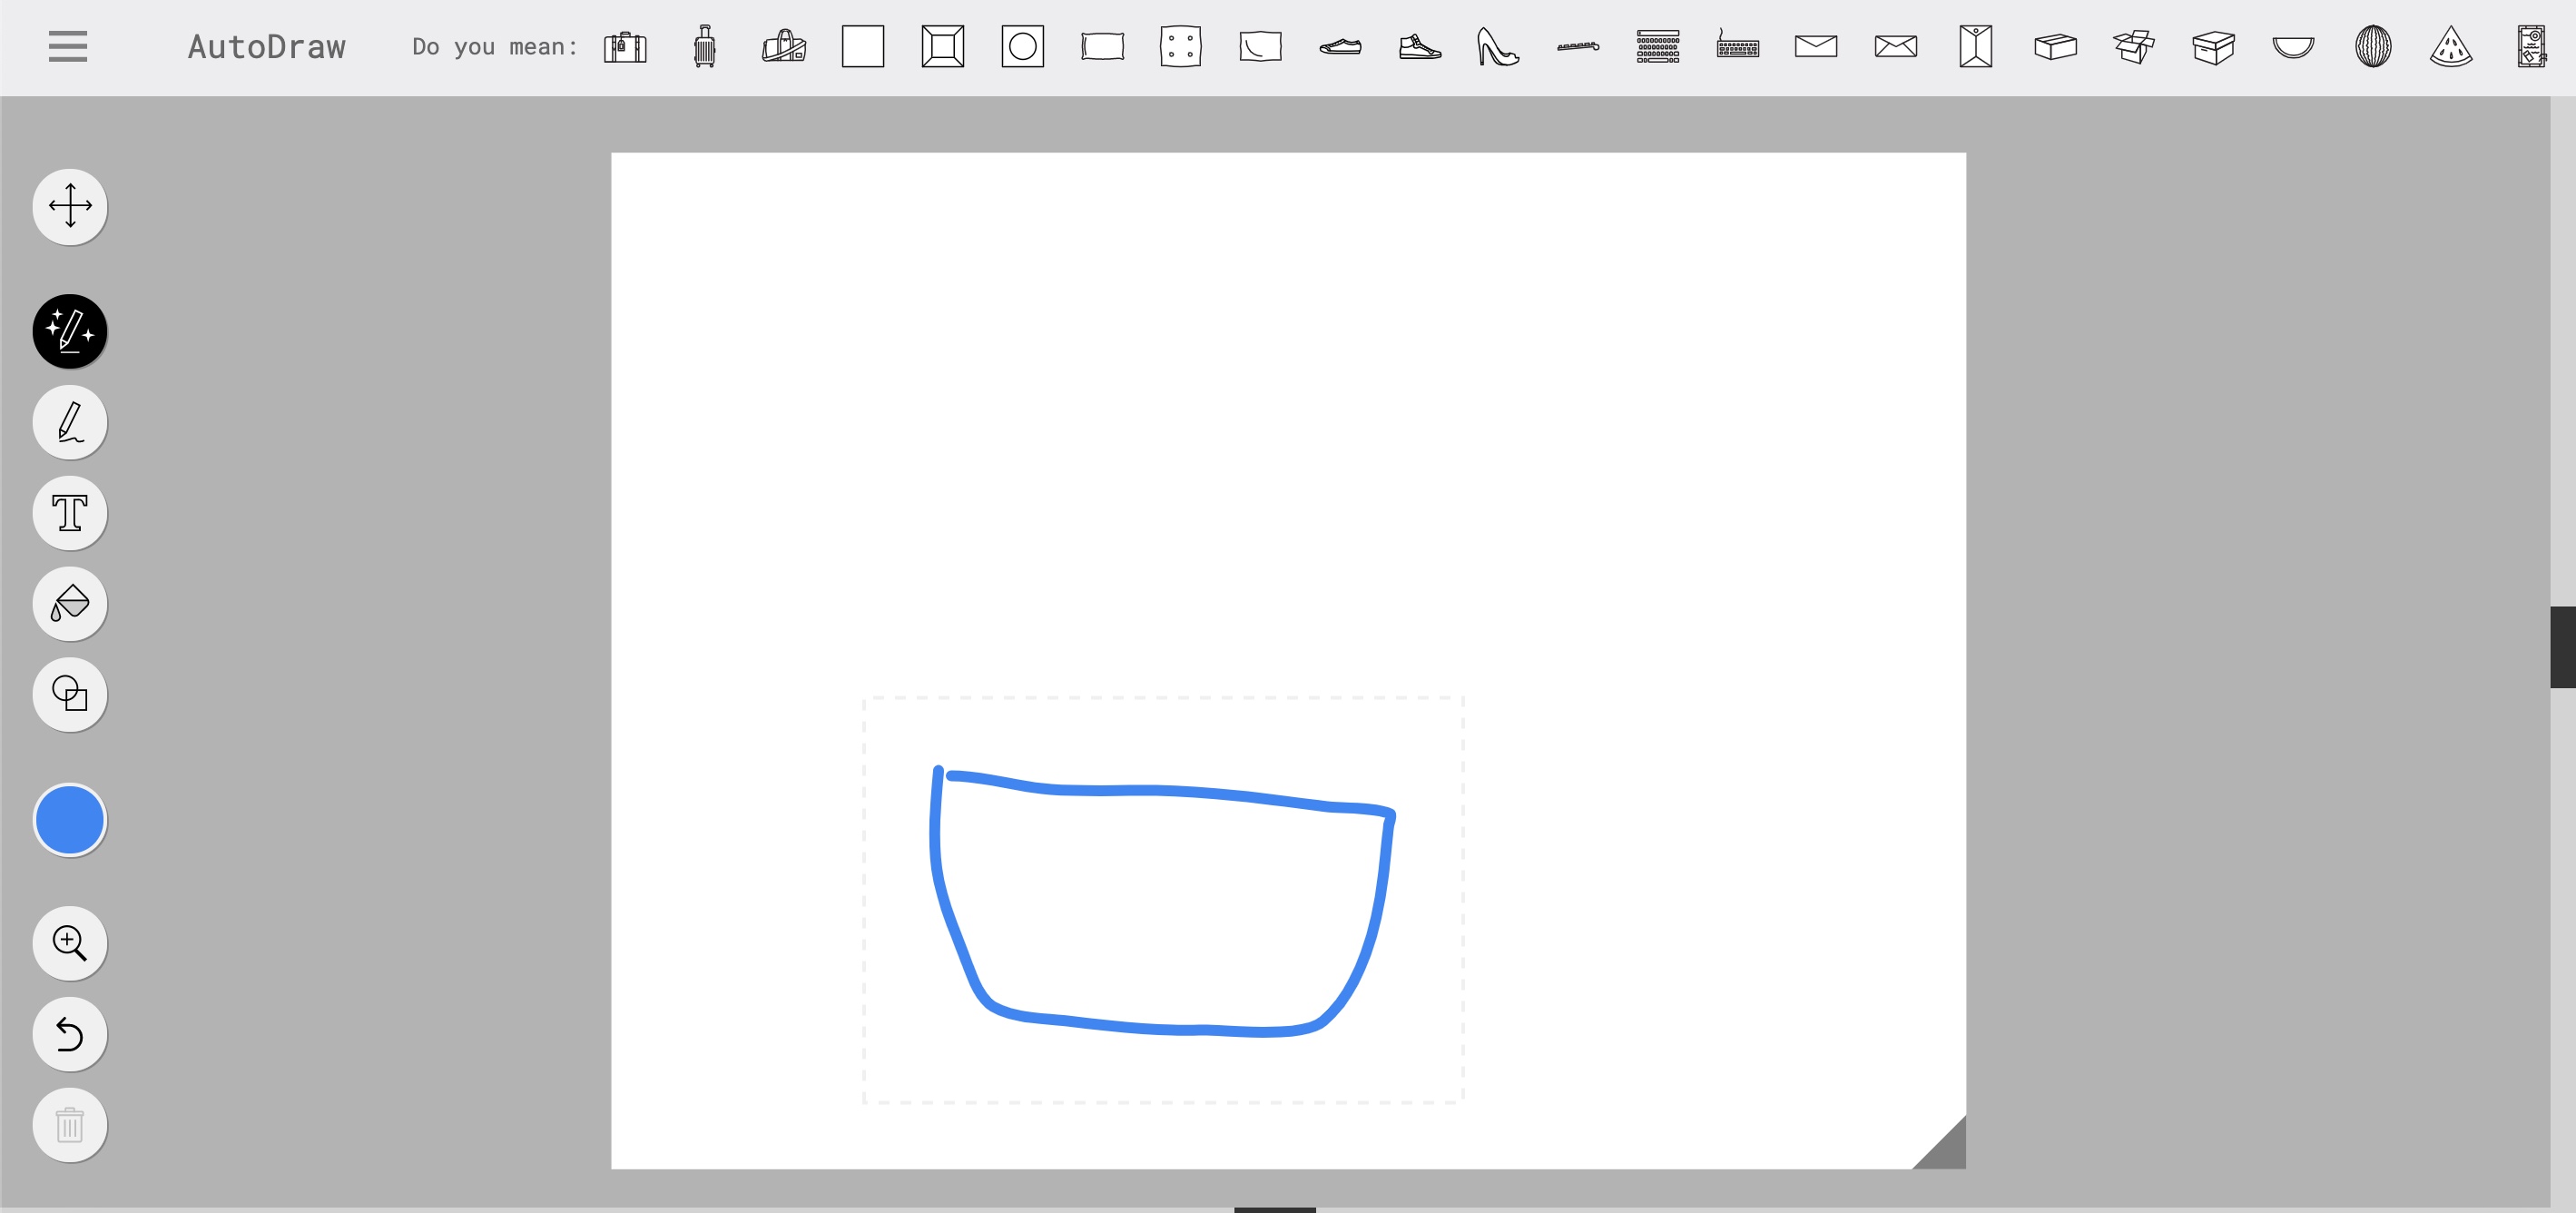Click the Zoom magnifier tool
The height and width of the screenshot is (1213, 2576).
tap(70, 943)
